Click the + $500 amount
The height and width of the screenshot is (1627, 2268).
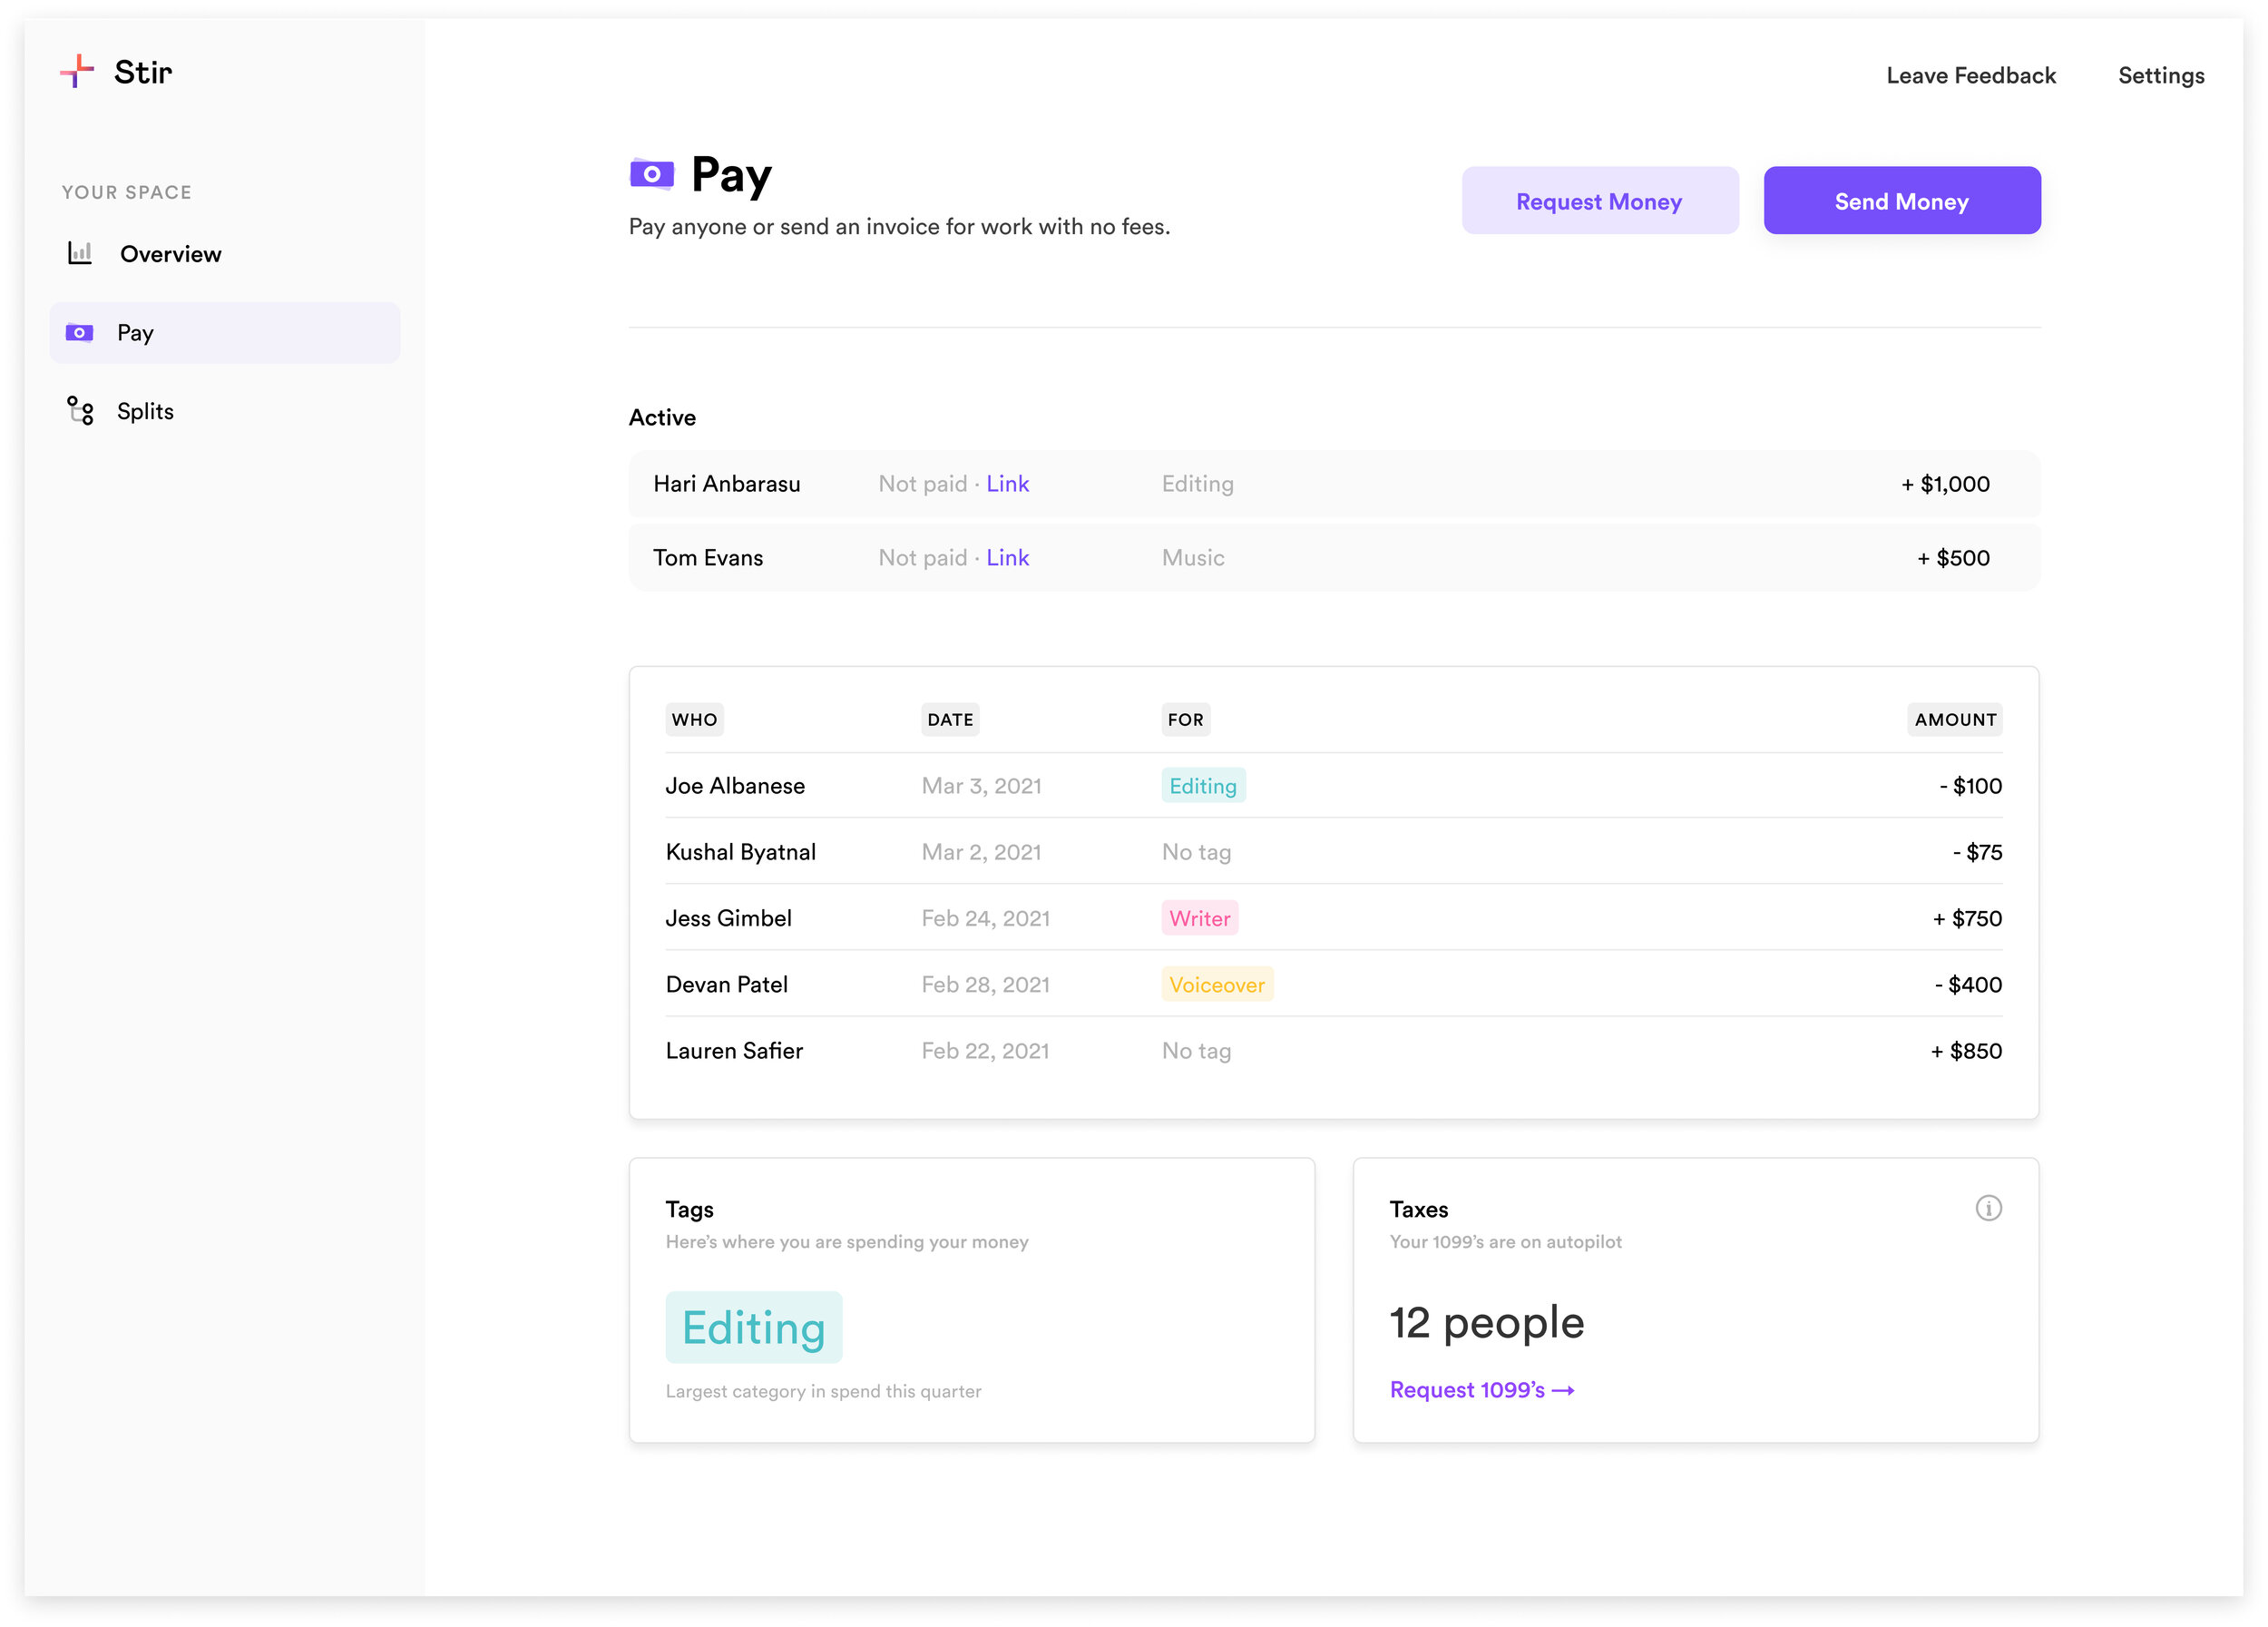point(1953,558)
